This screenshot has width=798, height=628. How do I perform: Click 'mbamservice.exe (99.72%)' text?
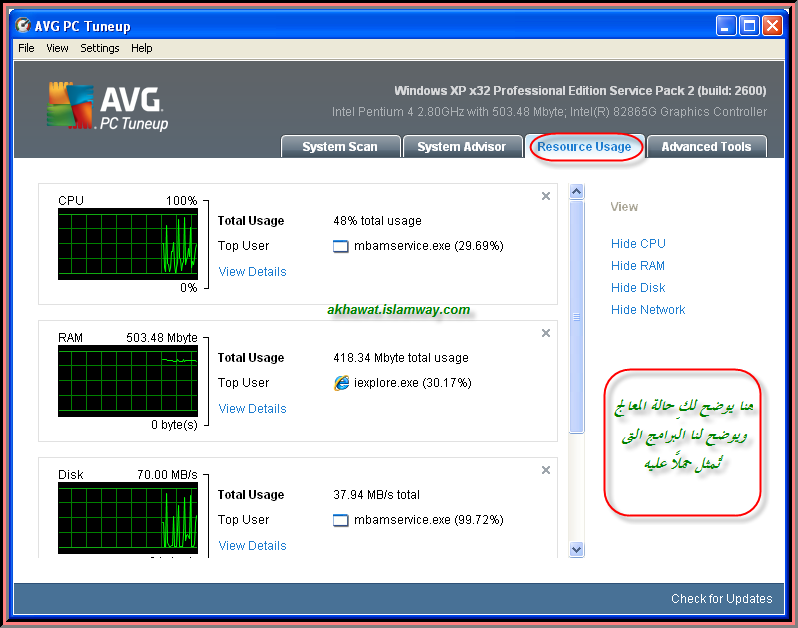click(429, 520)
